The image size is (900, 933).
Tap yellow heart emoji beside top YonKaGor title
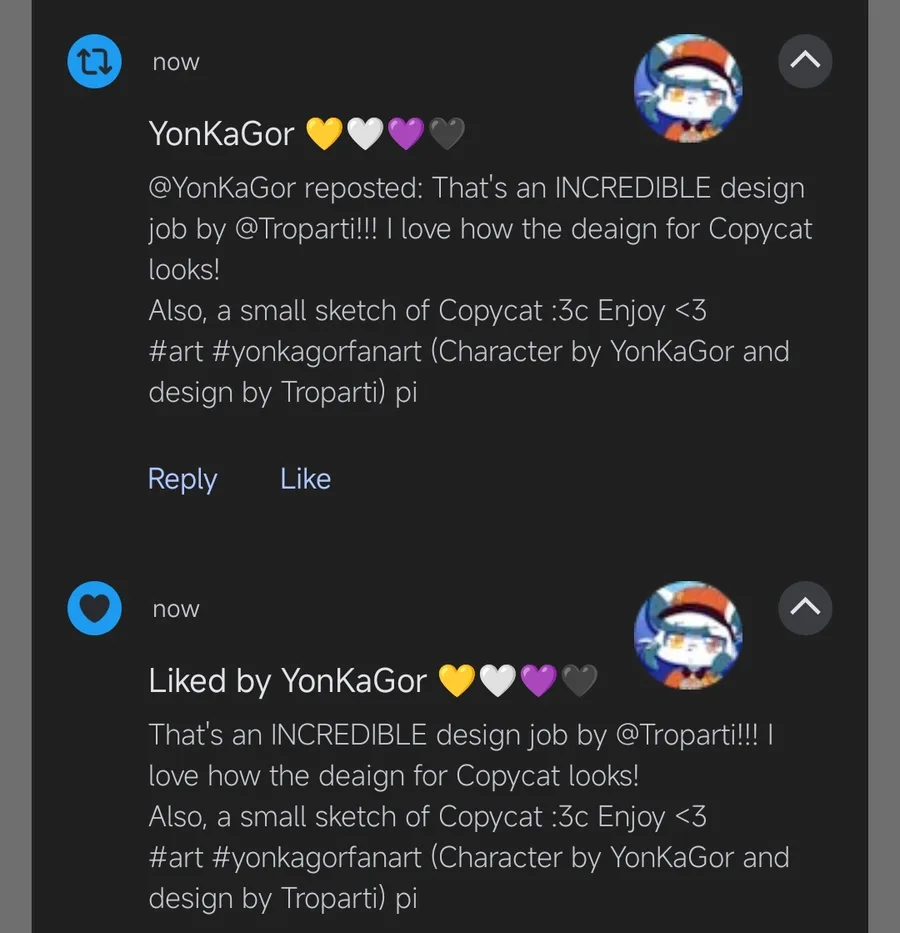click(x=324, y=133)
